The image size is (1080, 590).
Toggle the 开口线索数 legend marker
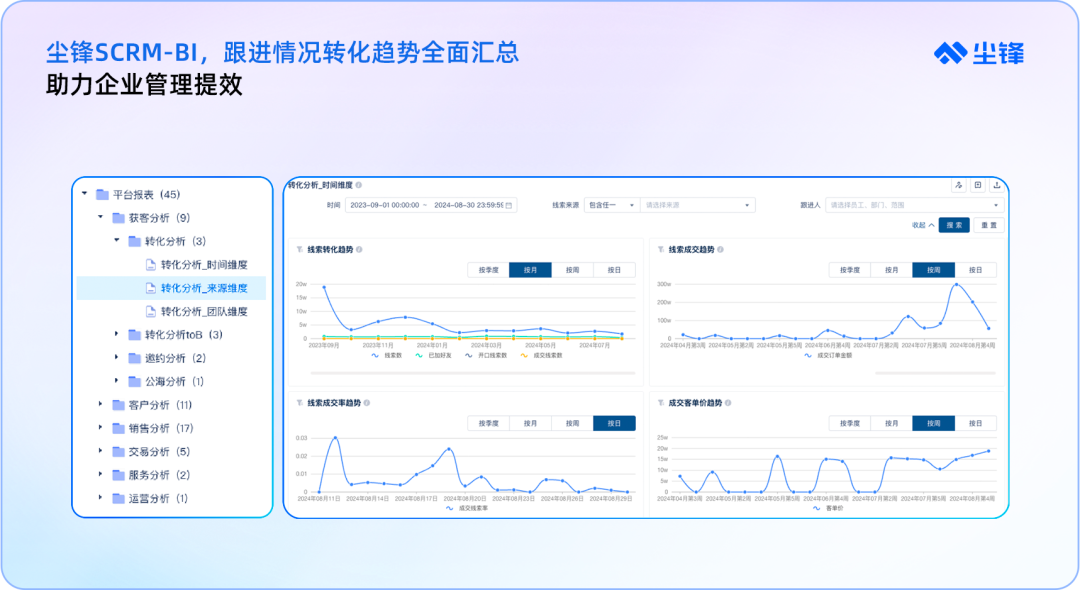(468, 356)
